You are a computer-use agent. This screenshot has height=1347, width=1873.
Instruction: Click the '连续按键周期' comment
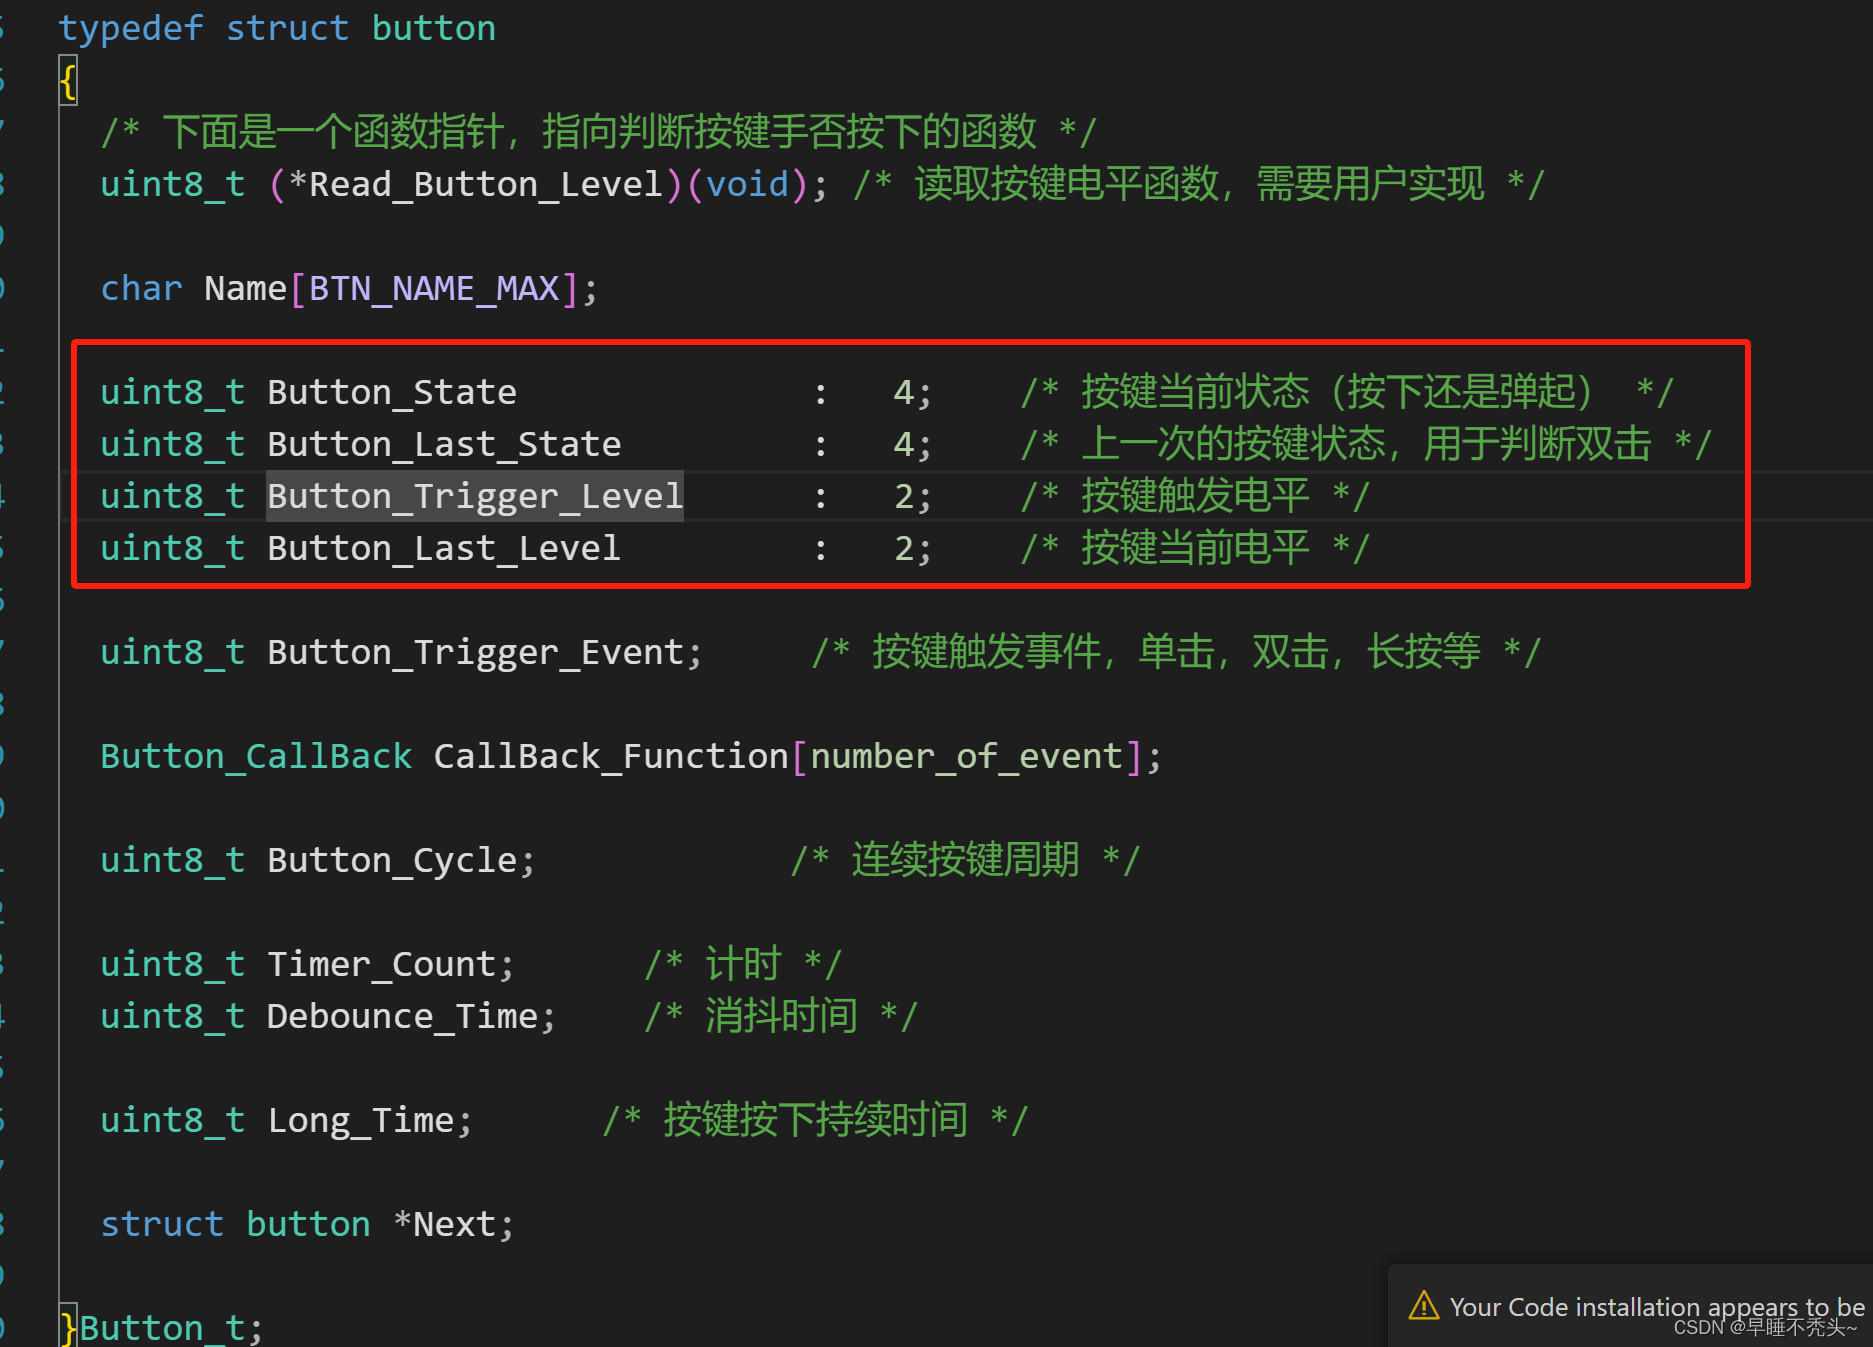coord(965,860)
